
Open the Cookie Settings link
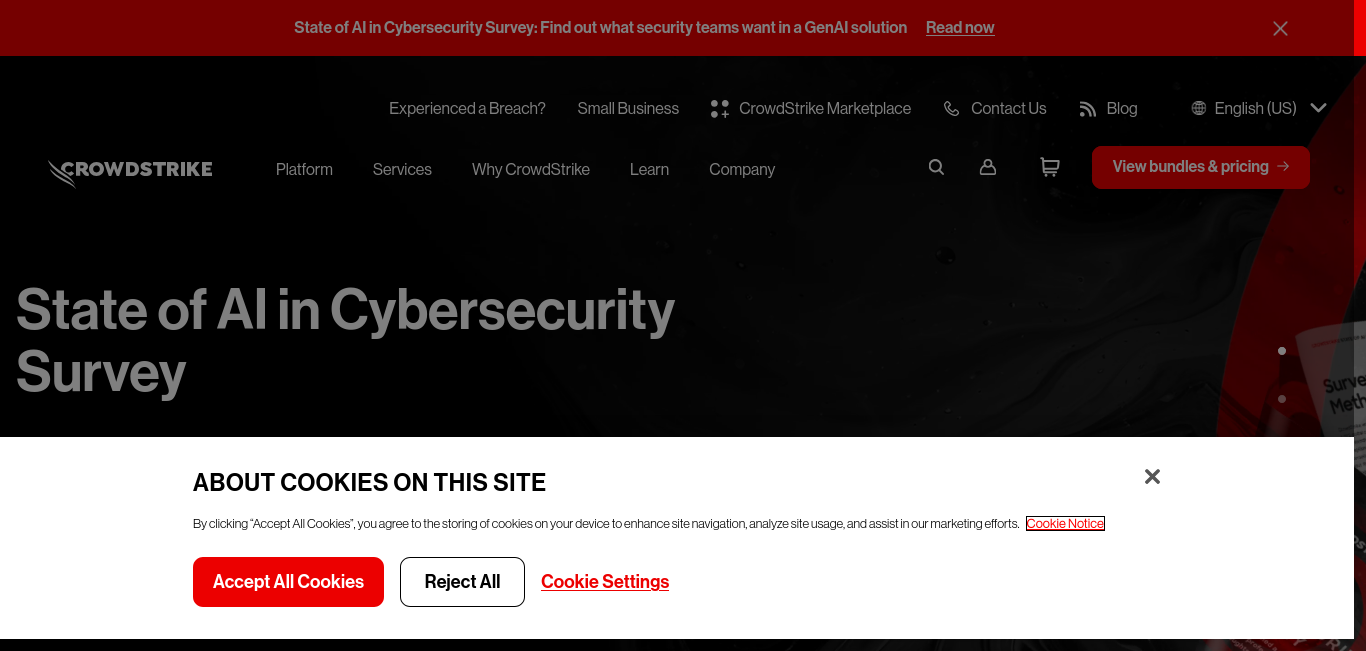pyautogui.click(x=605, y=582)
